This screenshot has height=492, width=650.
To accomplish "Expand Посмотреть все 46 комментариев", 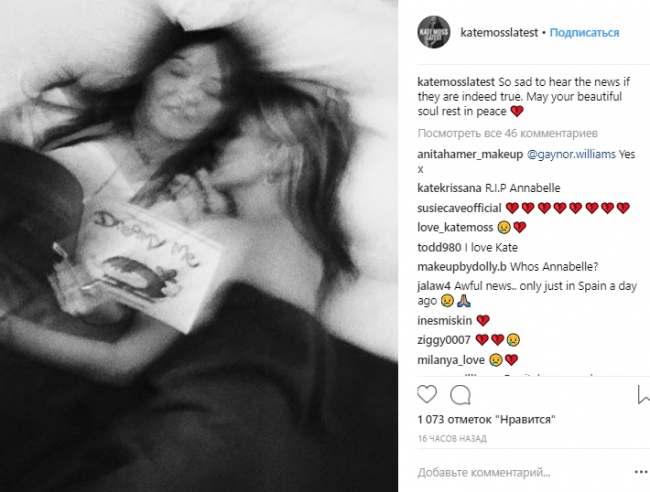I will pyautogui.click(x=507, y=133).
